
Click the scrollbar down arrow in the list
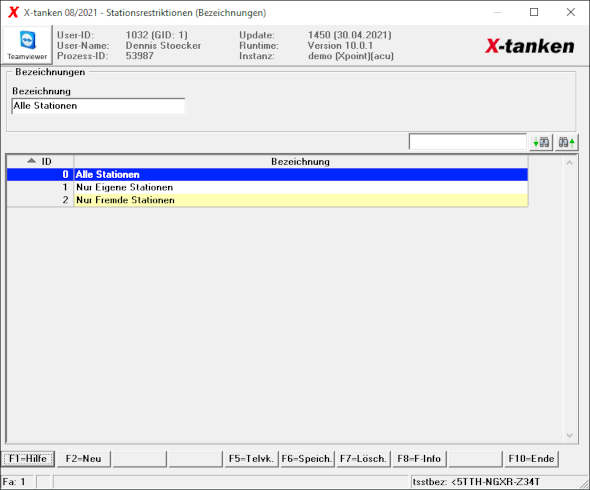[570, 435]
